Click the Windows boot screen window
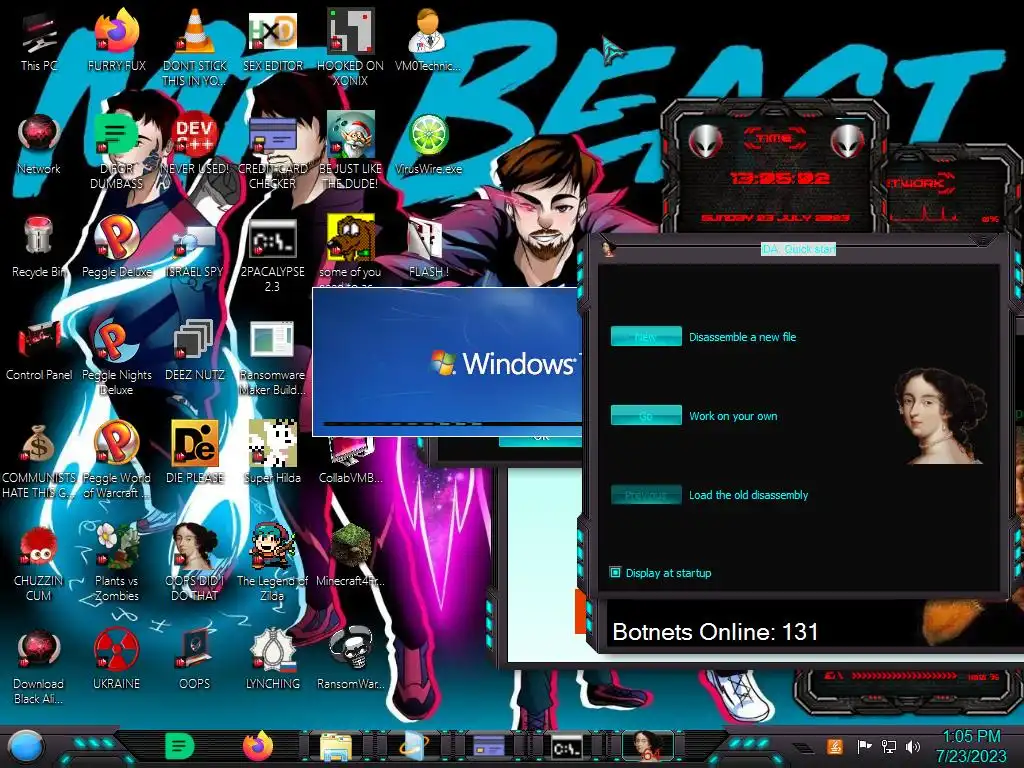Image resolution: width=1024 pixels, height=768 pixels. coord(447,361)
